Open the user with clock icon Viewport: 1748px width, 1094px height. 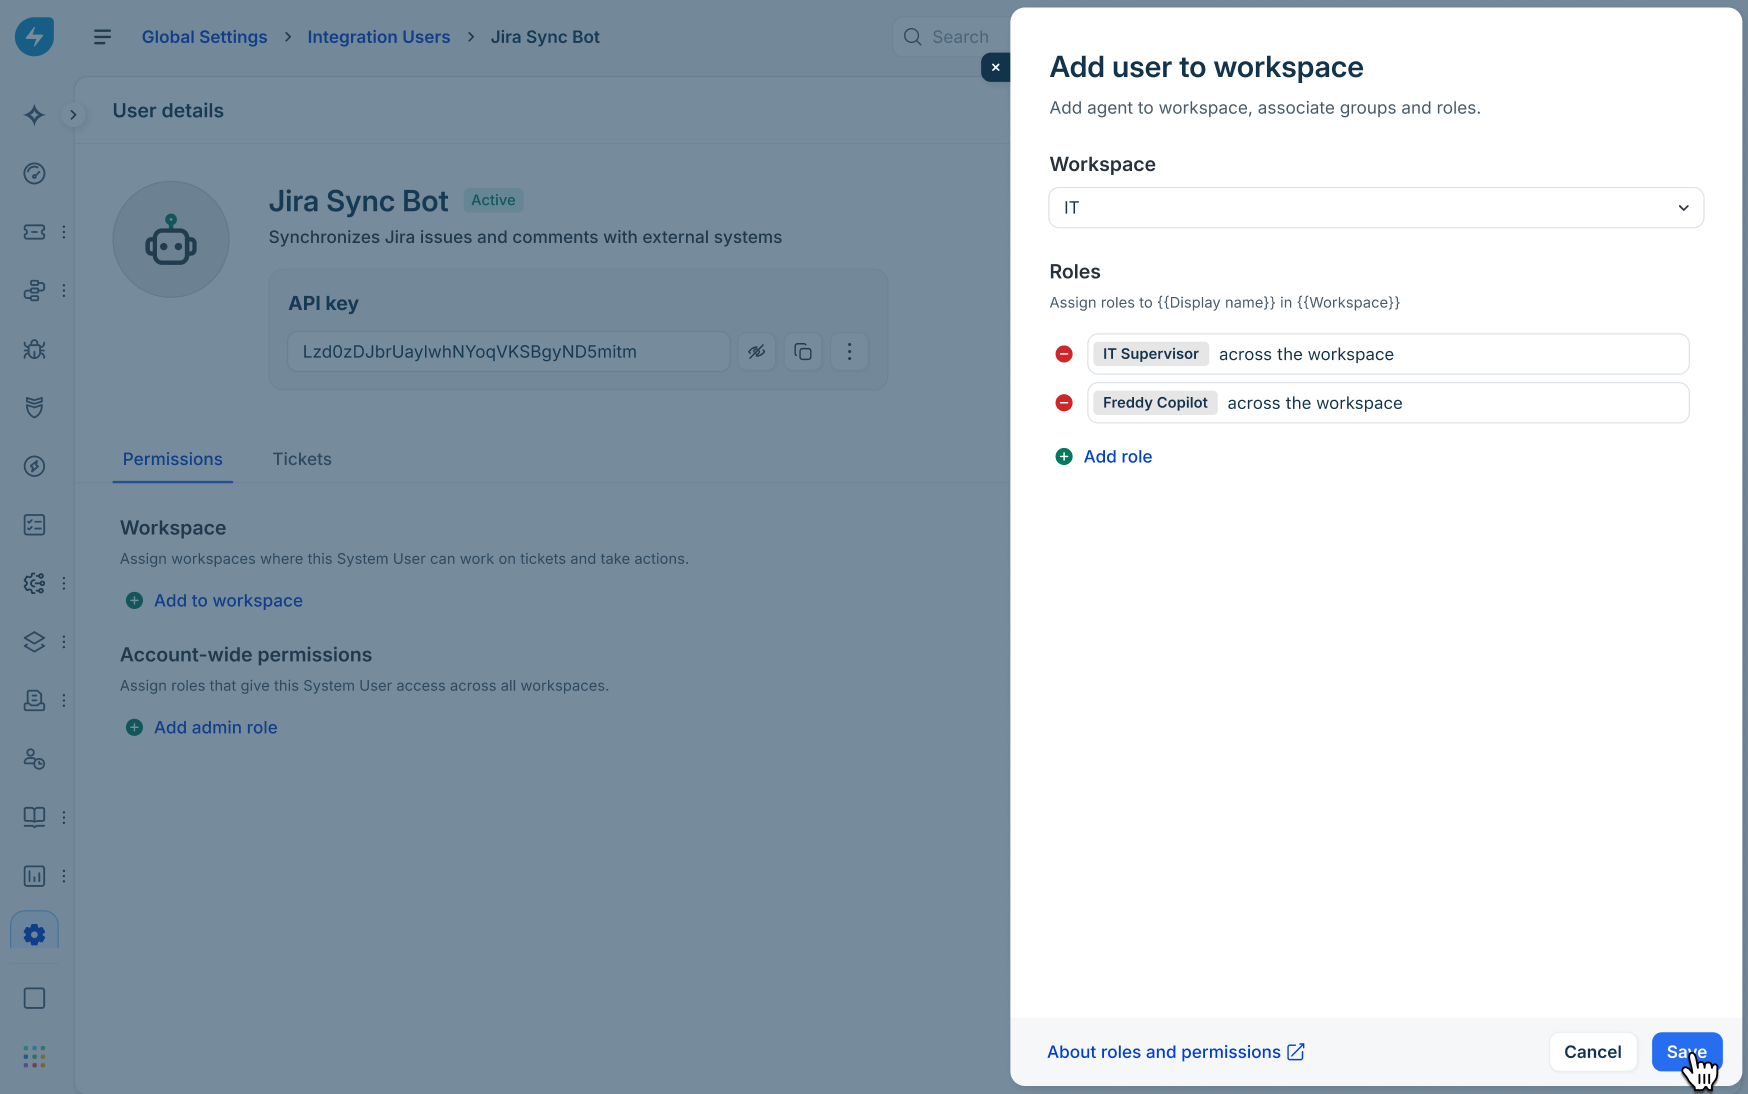point(34,759)
